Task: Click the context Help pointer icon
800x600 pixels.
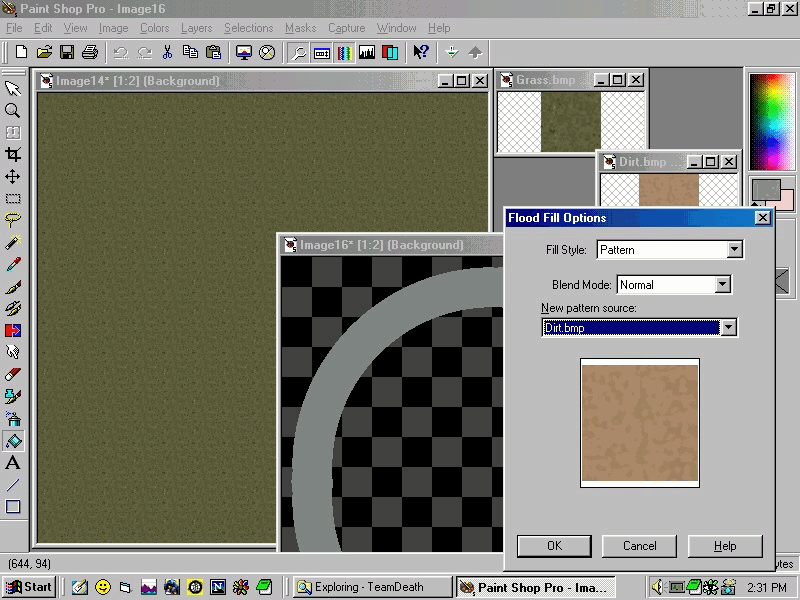Action: click(x=421, y=52)
